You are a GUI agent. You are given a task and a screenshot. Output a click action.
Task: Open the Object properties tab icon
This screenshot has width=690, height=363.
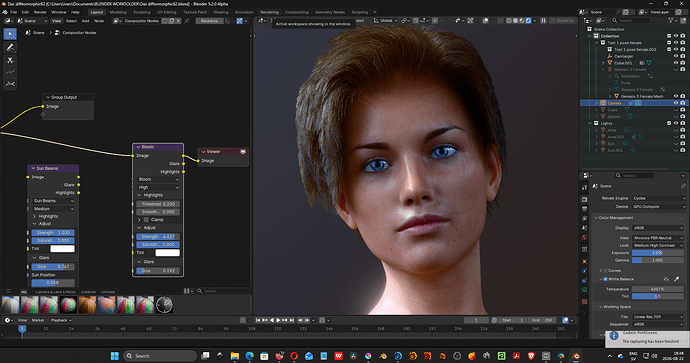pos(584,261)
